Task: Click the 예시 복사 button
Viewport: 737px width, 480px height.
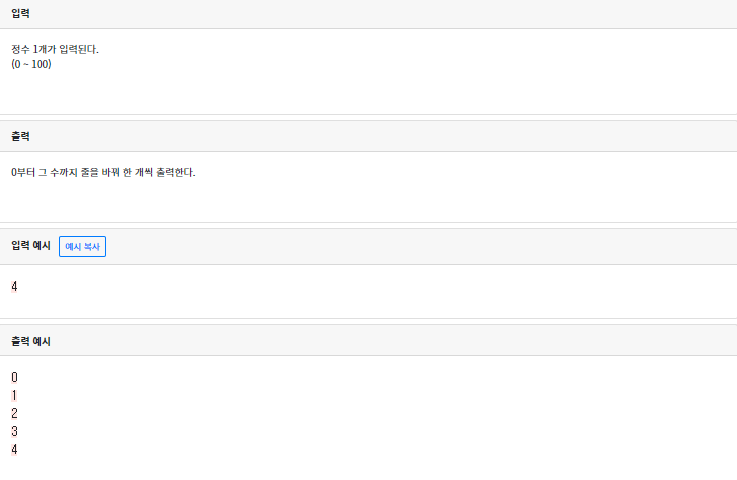Action: point(82,246)
